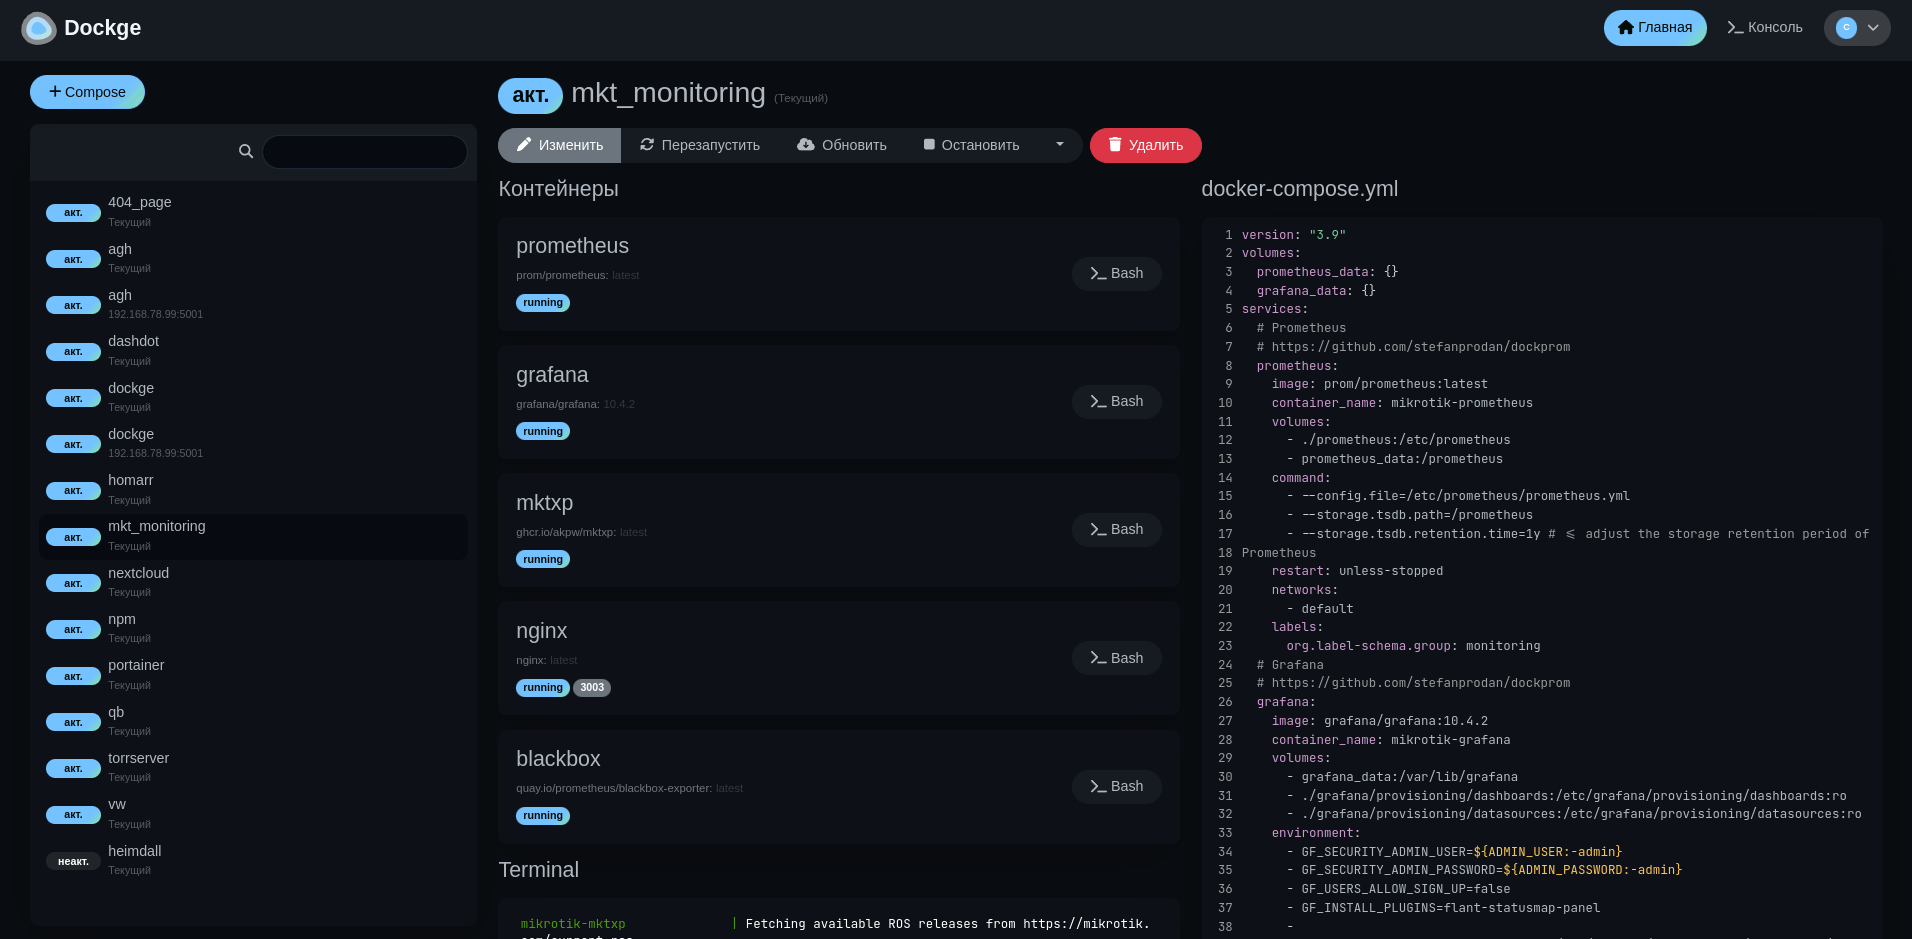Image resolution: width=1912 pixels, height=939 pixels.
Task: Click the red Удалить delete button
Action: (1146, 145)
